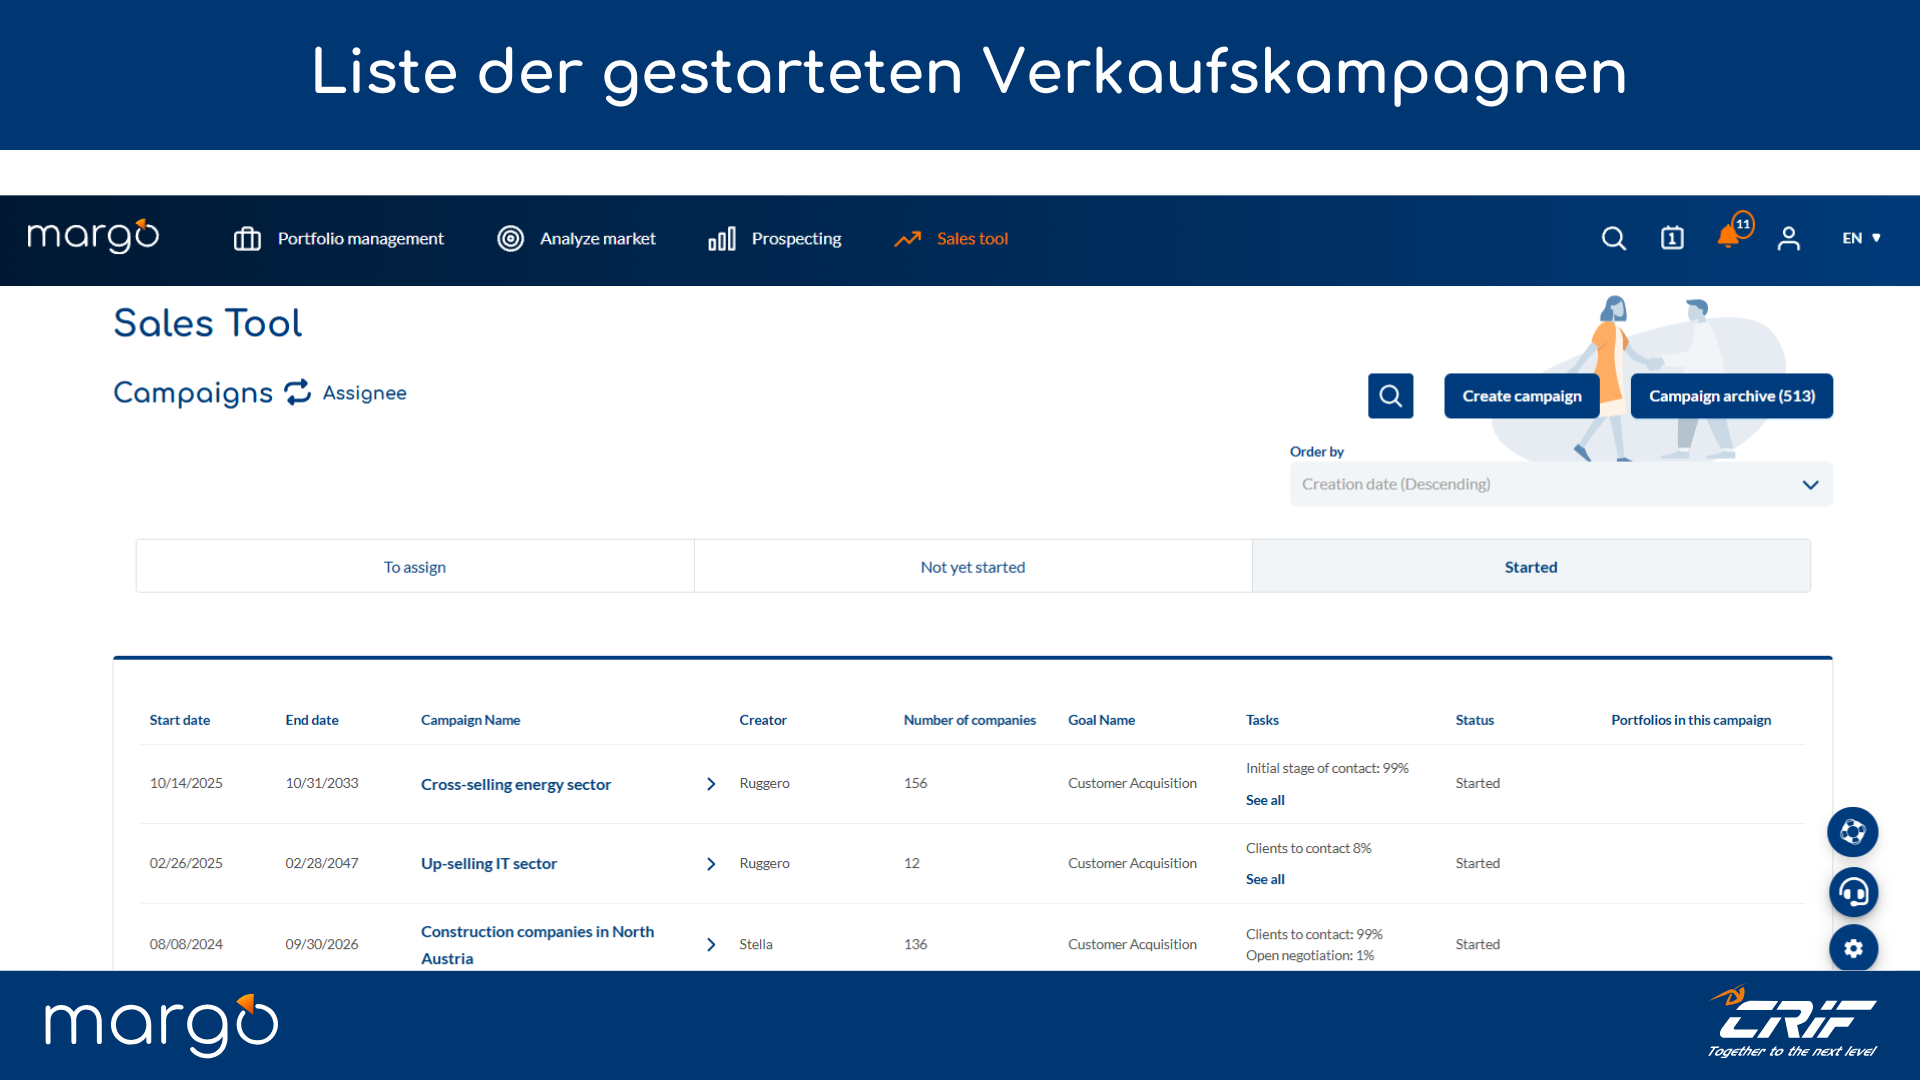Open Construction companies in North Austria campaign

pos(537,944)
